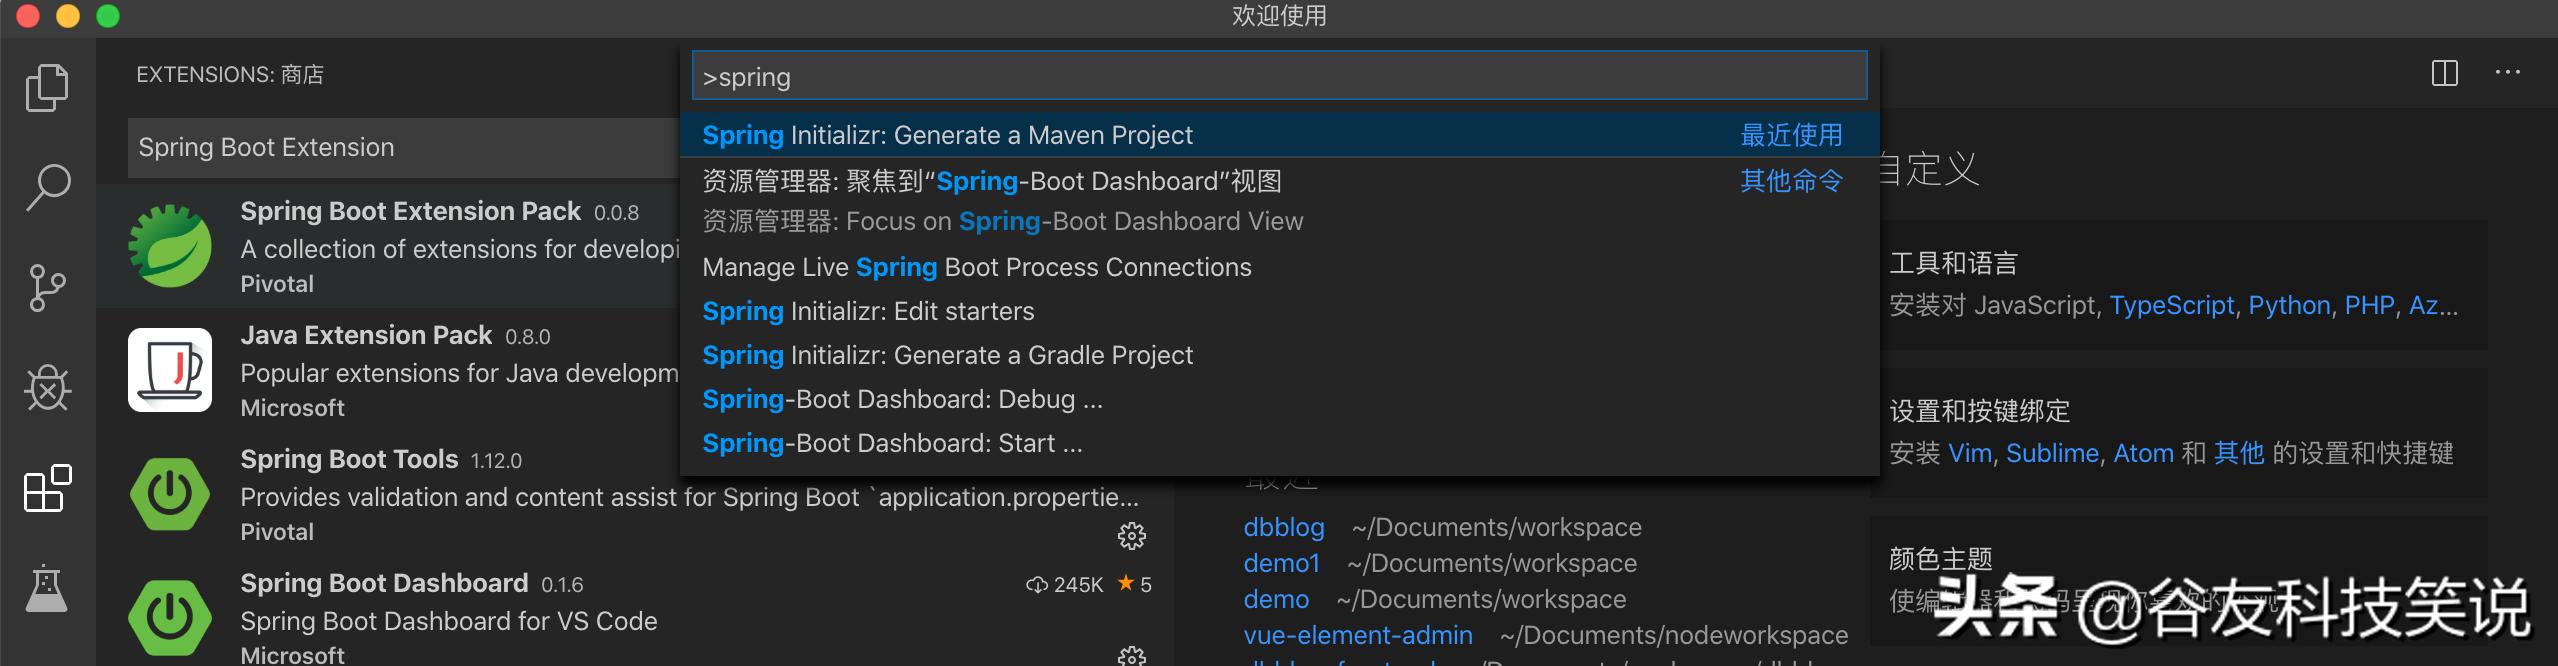Click the Spring Boot Extension Pack leaf icon

pos(170,246)
